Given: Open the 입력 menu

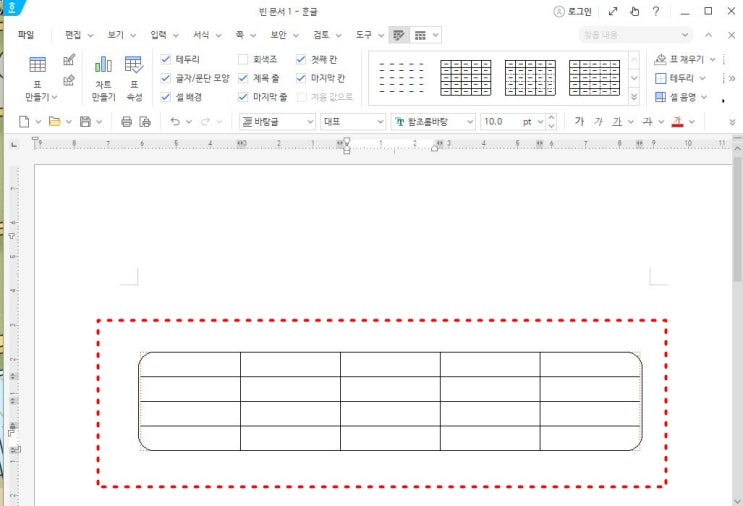Looking at the screenshot, I should (x=158, y=35).
